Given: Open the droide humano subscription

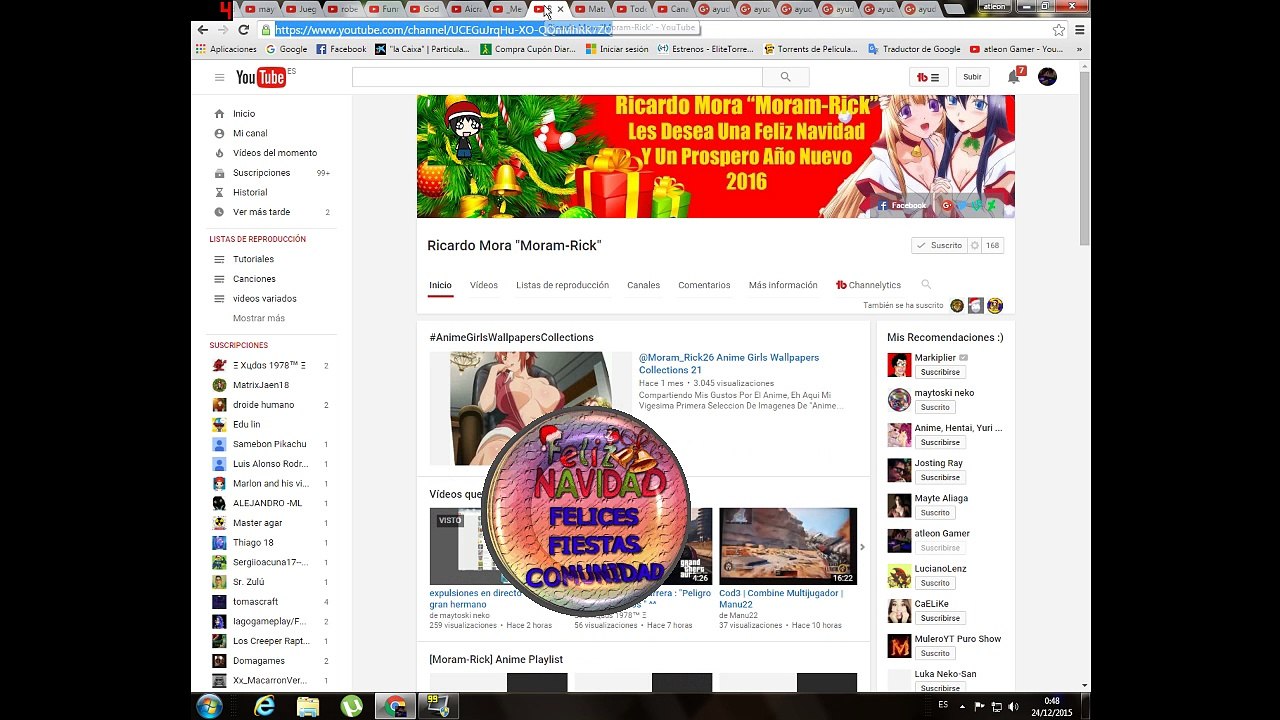Looking at the screenshot, I should pyautogui.click(x=263, y=405).
